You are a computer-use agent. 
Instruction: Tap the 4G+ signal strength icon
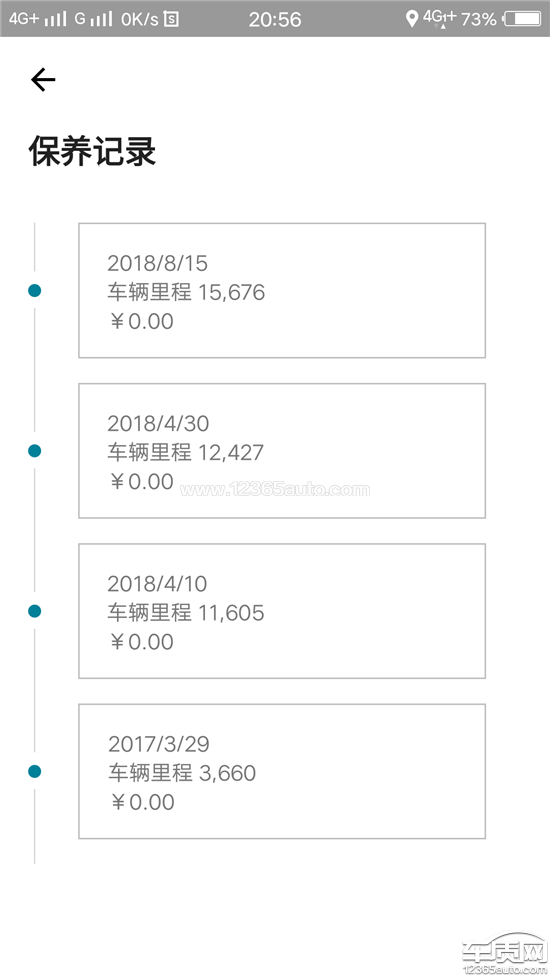[x=37, y=19]
